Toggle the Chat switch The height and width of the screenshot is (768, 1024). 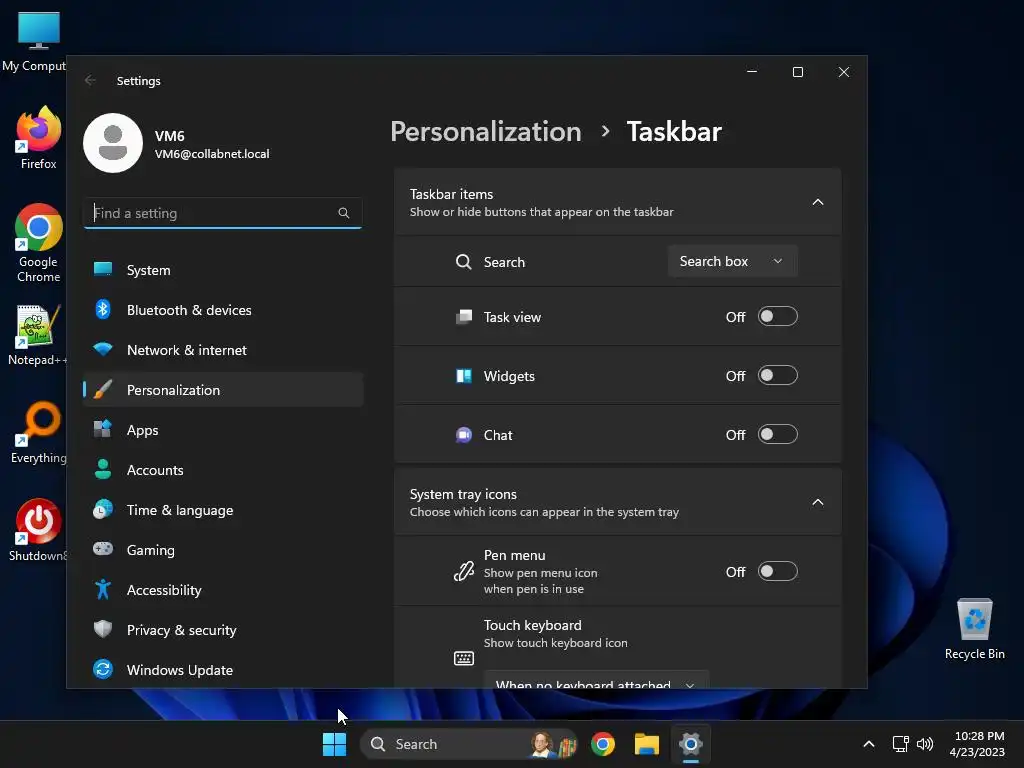pyautogui.click(x=777, y=434)
